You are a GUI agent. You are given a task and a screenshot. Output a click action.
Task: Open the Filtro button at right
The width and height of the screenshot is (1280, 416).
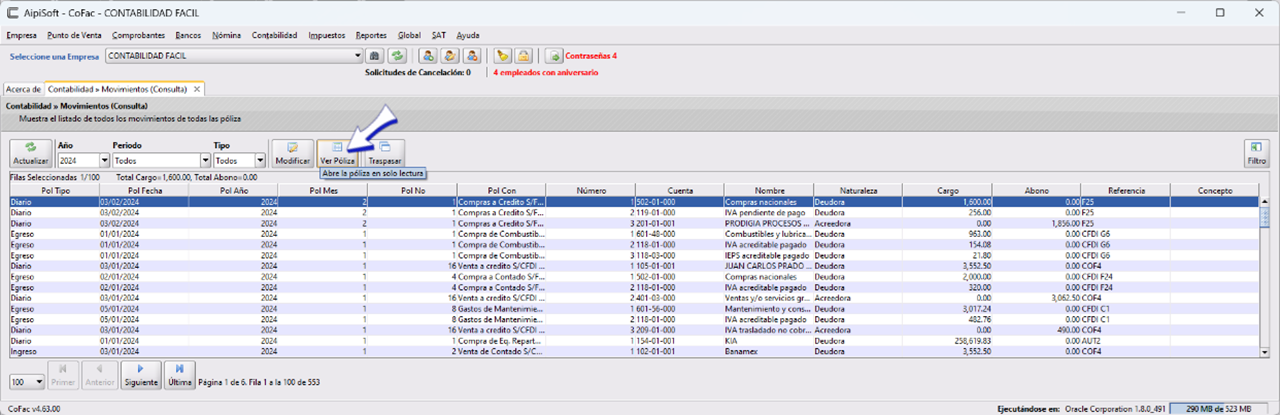[1256, 152]
